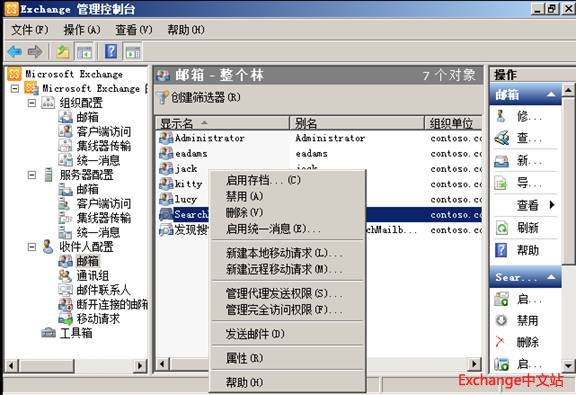Click the 导... export list icon in actions pane

click(x=501, y=183)
